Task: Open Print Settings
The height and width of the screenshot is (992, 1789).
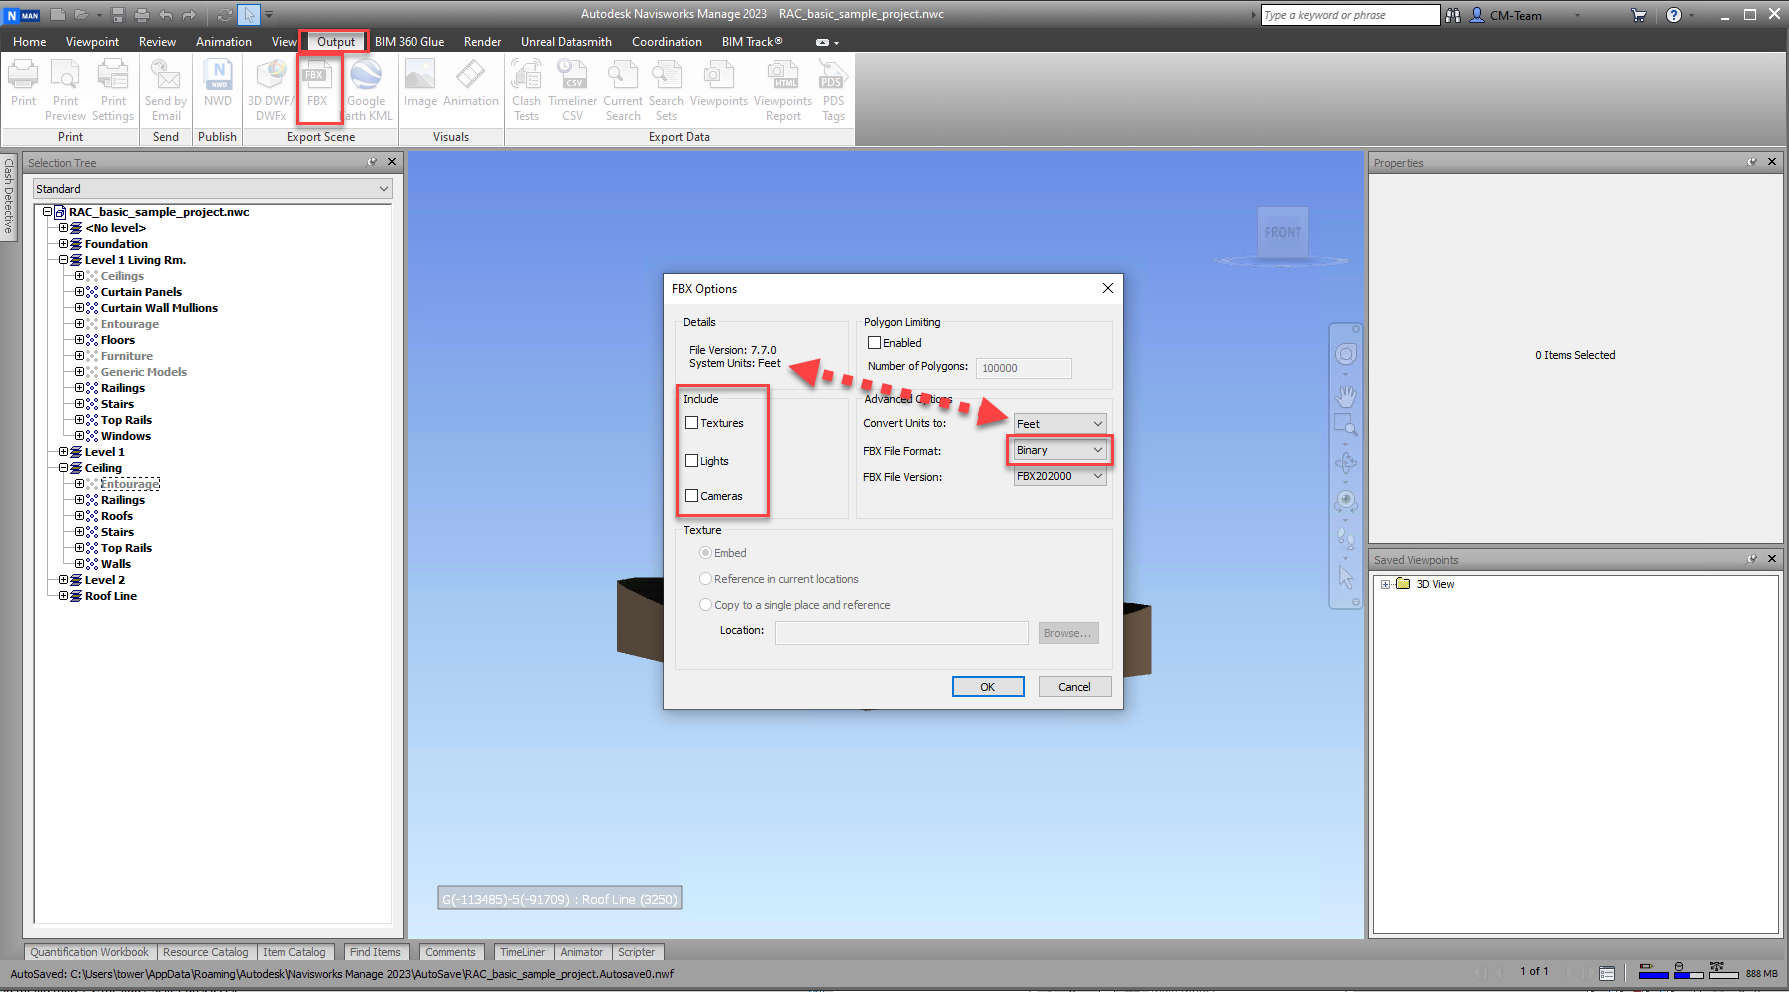Action: [x=113, y=90]
